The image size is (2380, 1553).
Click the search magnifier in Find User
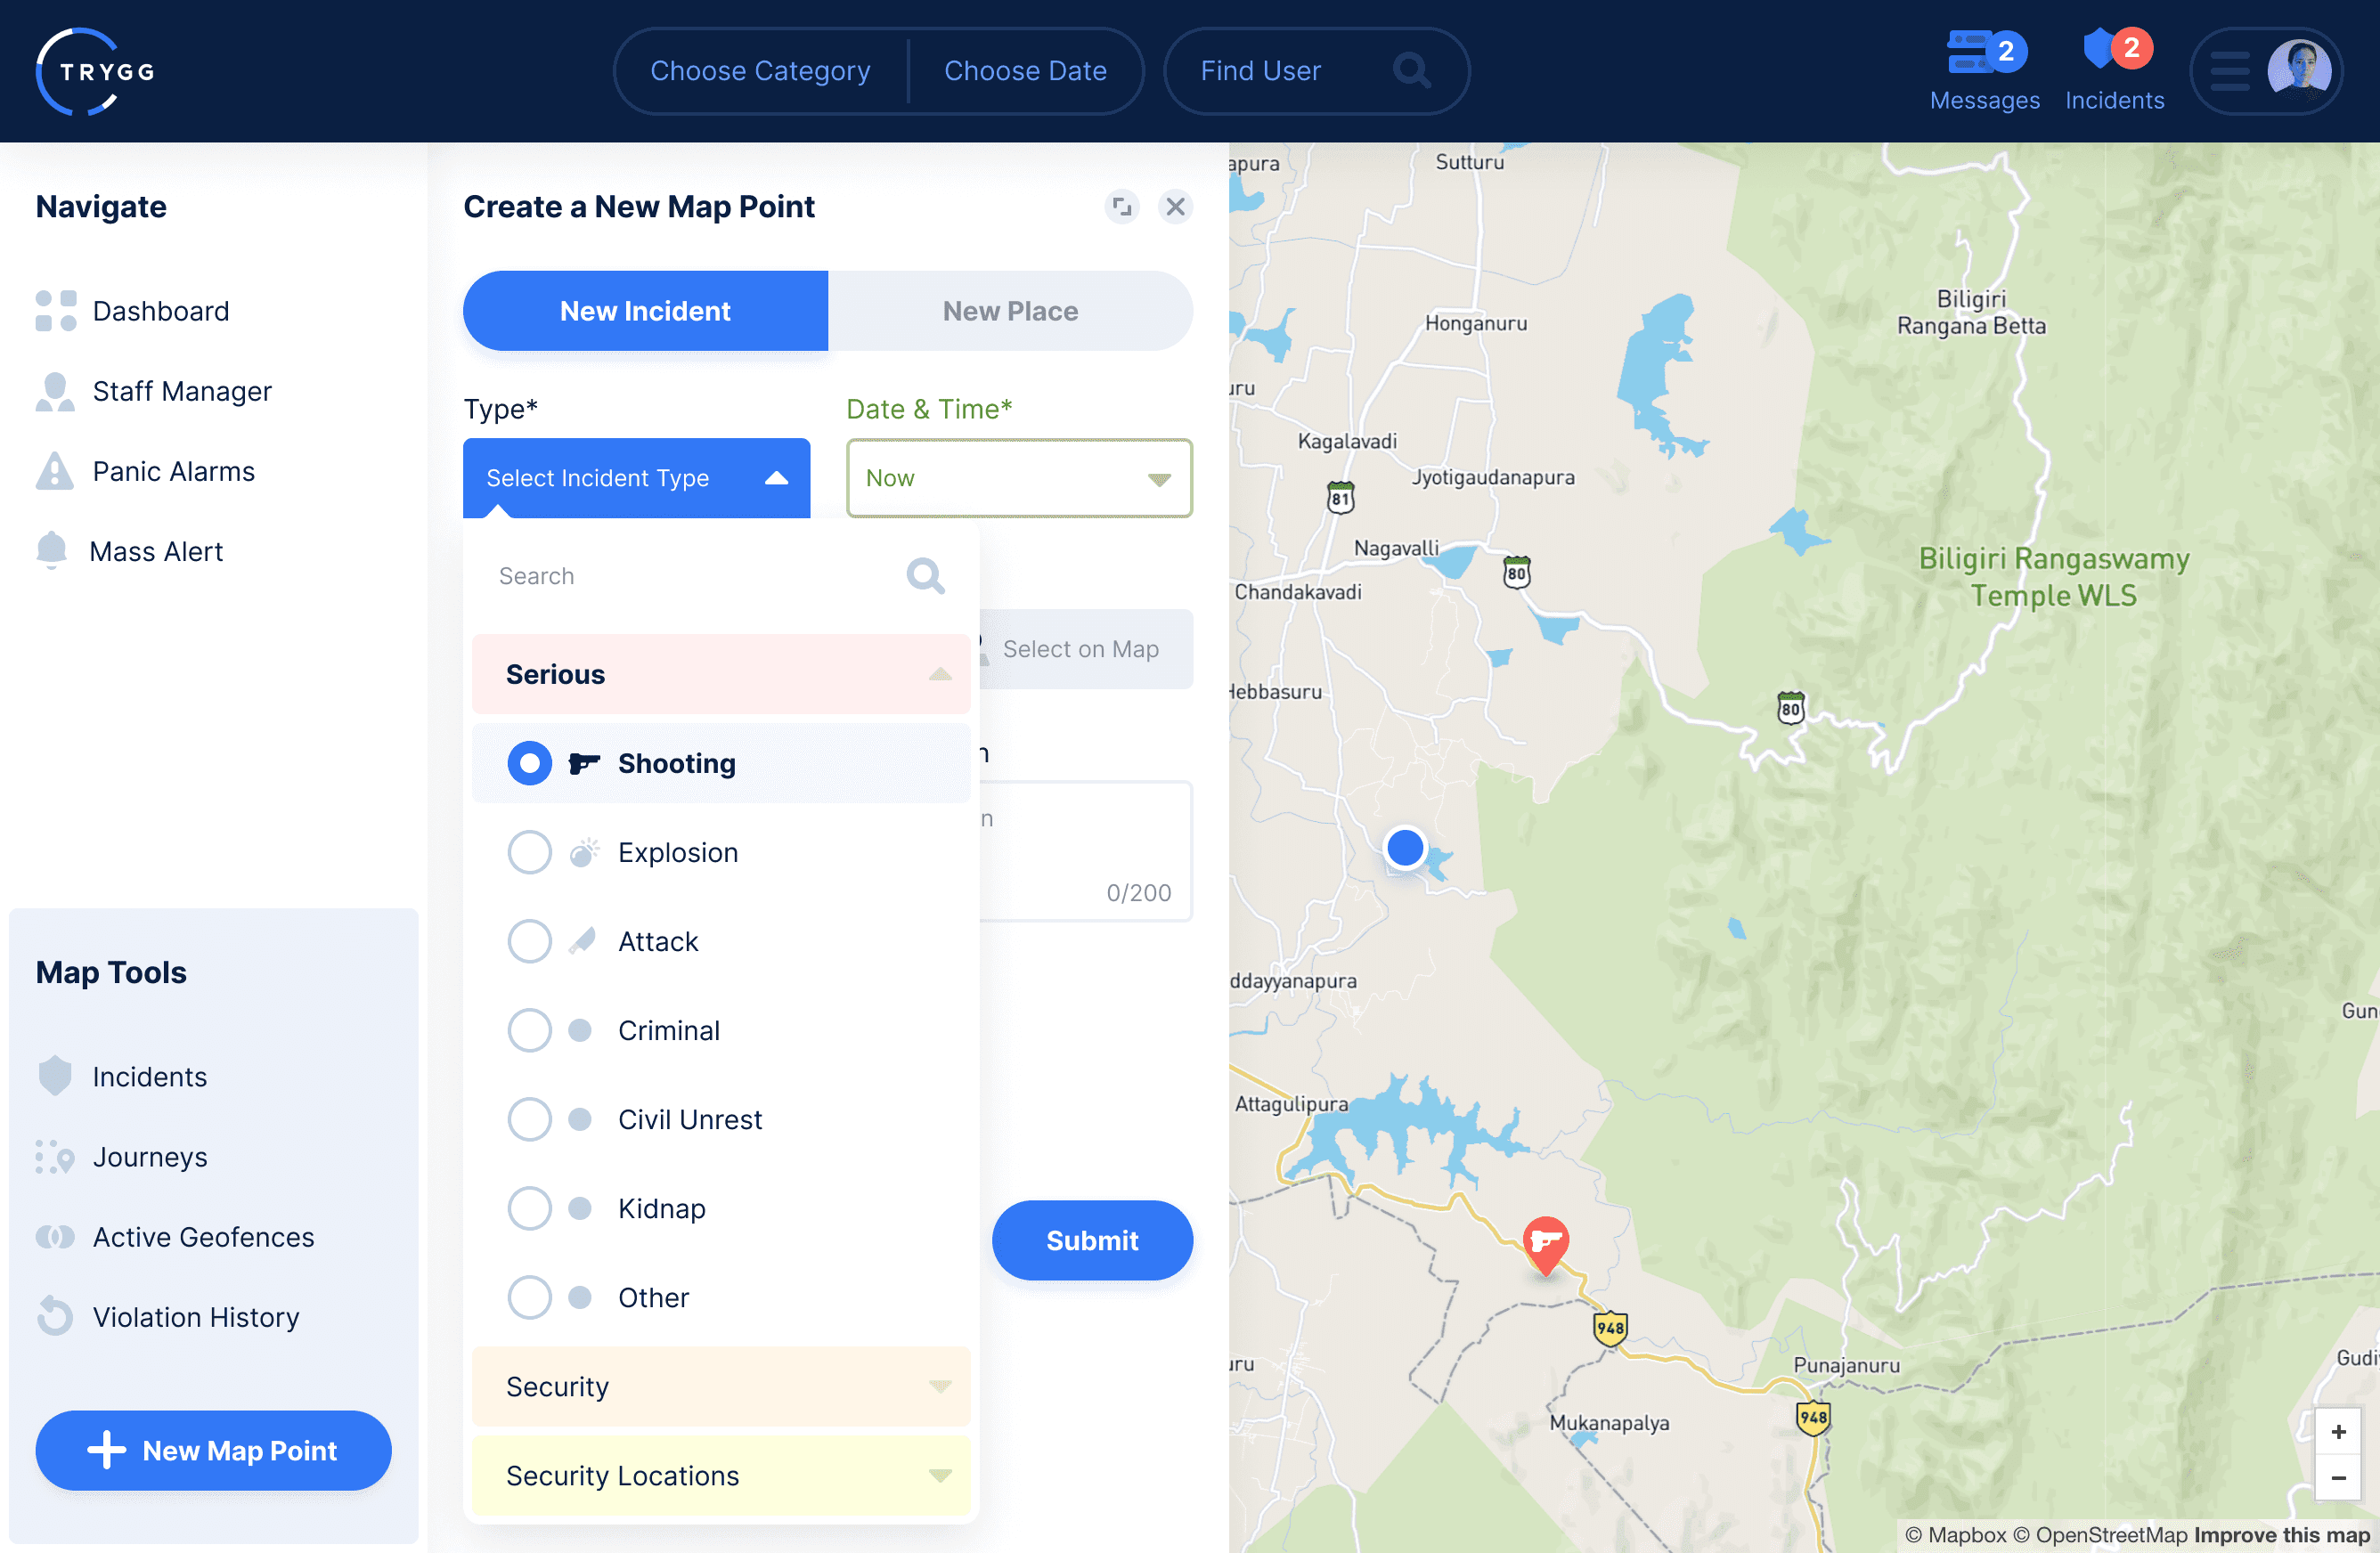point(1411,71)
